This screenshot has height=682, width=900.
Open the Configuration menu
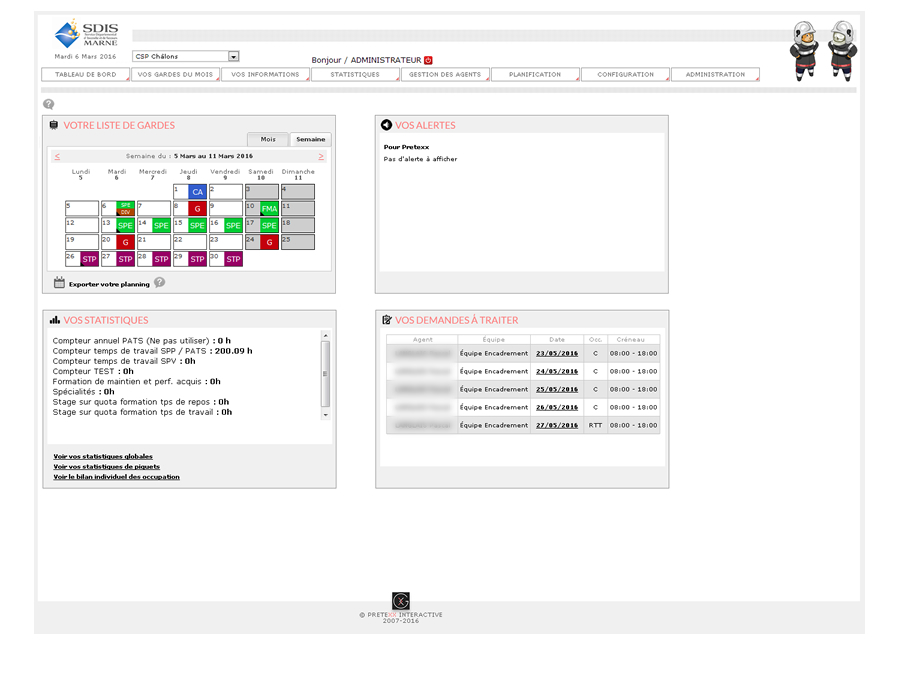pyautogui.click(x=625, y=75)
